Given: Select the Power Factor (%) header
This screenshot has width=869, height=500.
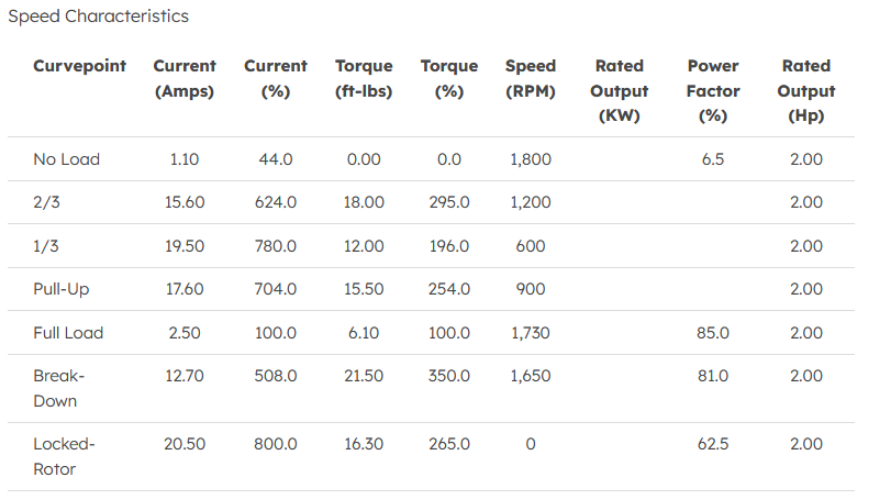Looking at the screenshot, I should click(713, 90).
